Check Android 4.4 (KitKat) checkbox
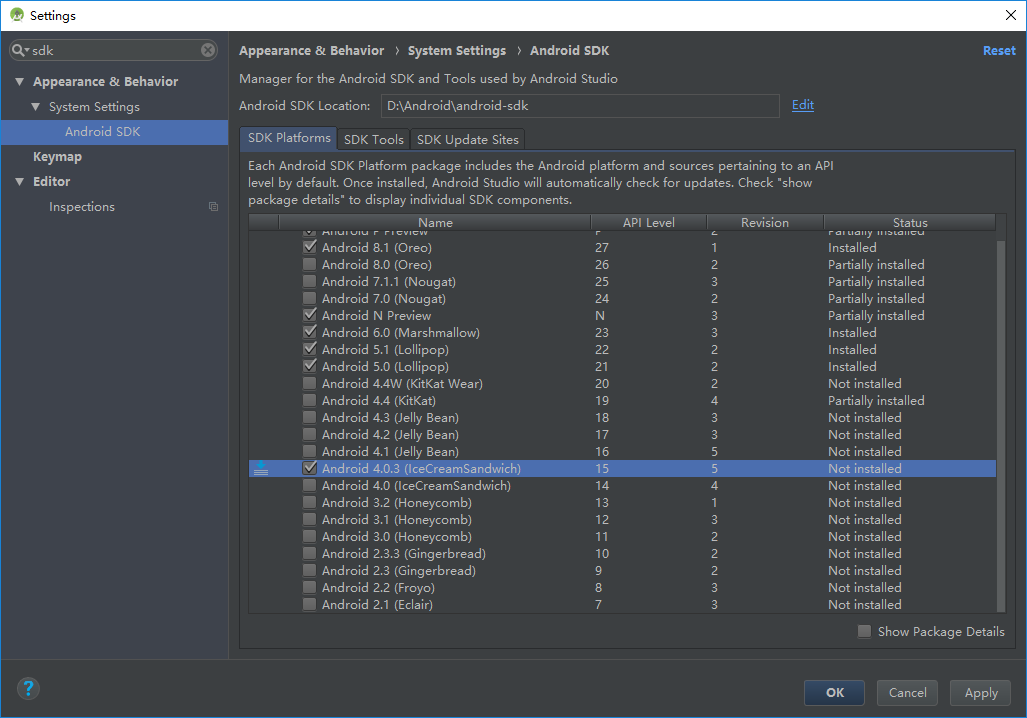Screen dimensions: 1027x718 pos(310,401)
